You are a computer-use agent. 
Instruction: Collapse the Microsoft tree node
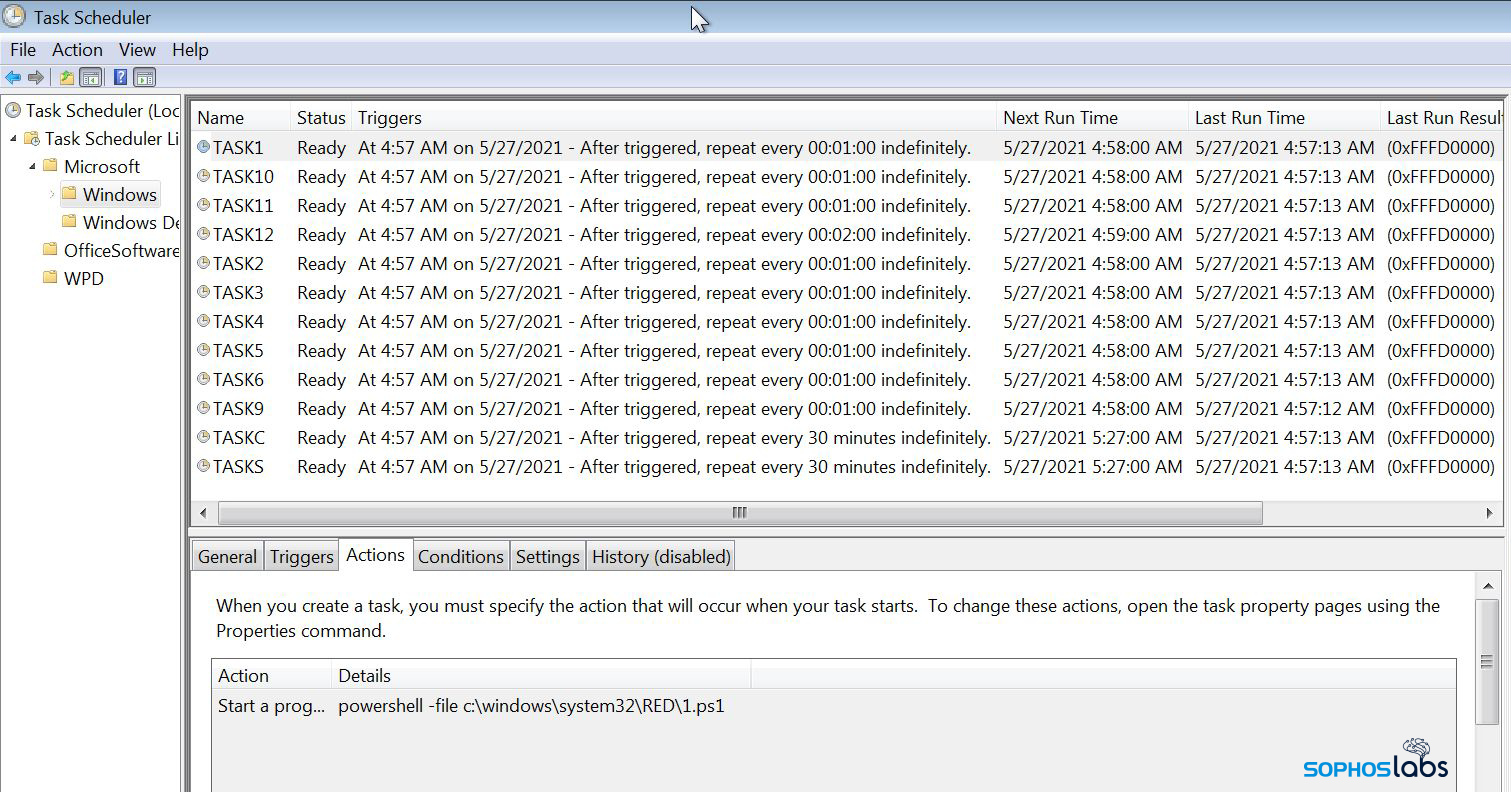pyautogui.click(x=31, y=166)
